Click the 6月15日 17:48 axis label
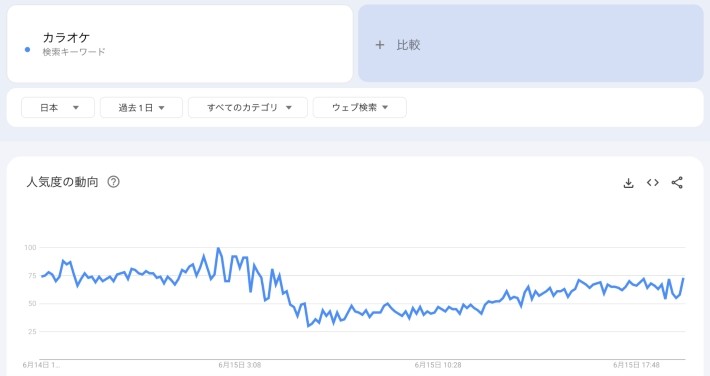 tap(636, 365)
